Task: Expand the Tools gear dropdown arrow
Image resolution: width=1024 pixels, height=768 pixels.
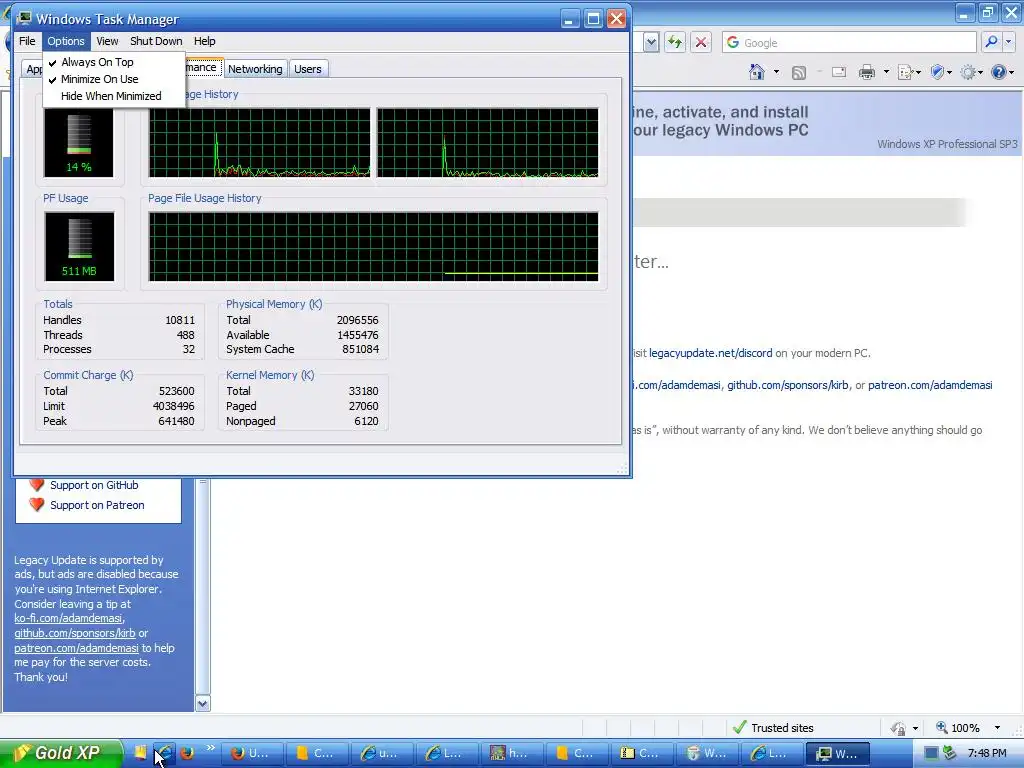Action: [x=980, y=72]
